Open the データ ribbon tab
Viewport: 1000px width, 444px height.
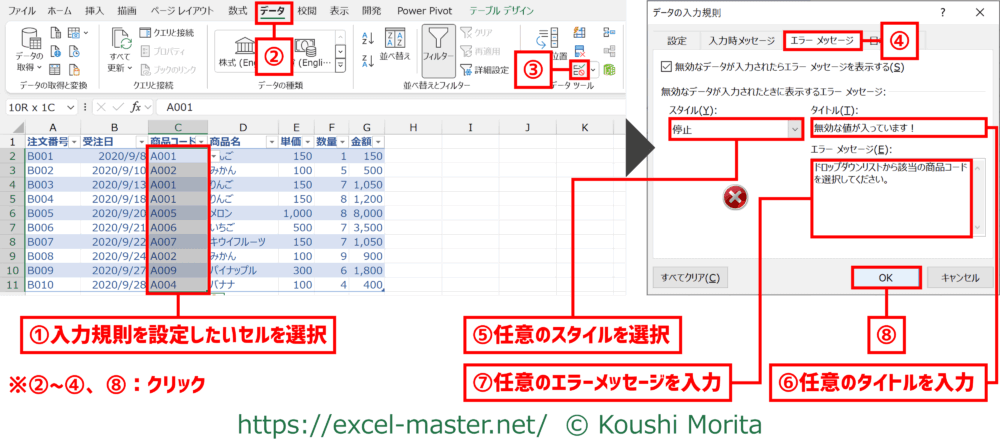pyautogui.click(x=271, y=11)
